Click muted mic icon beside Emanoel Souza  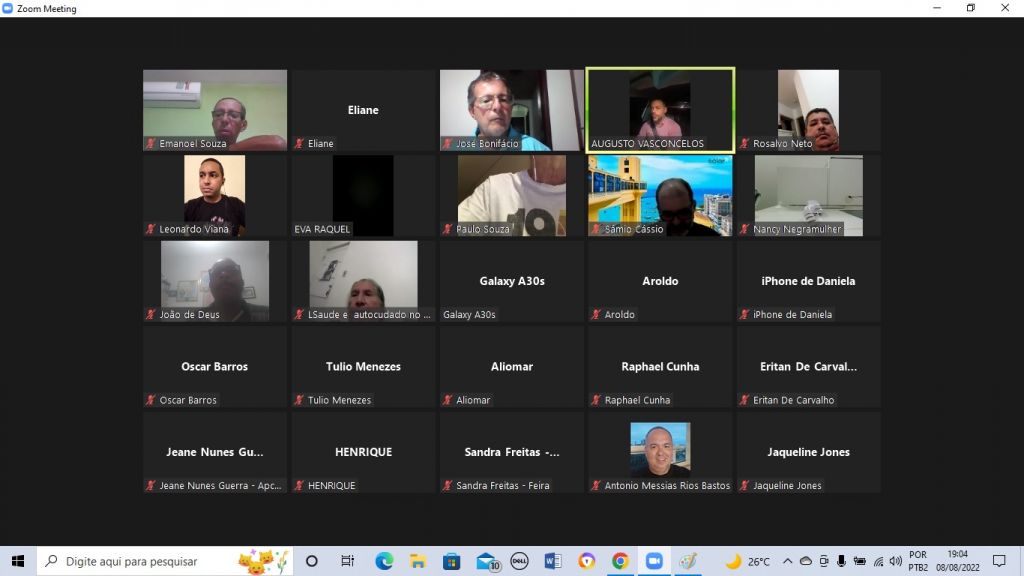(151, 144)
